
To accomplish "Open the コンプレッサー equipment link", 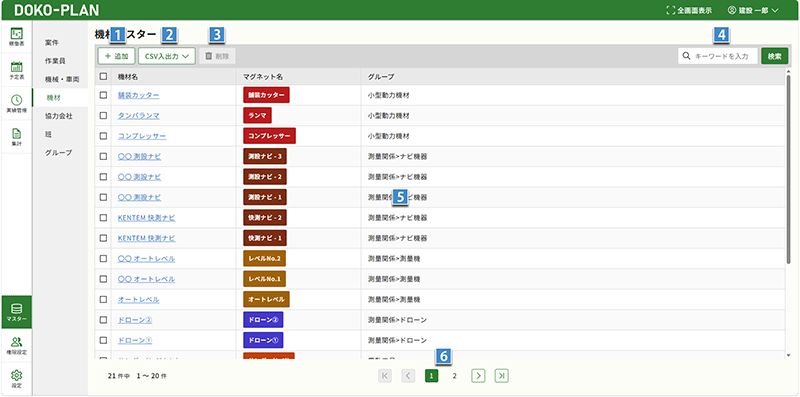I will [142, 136].
